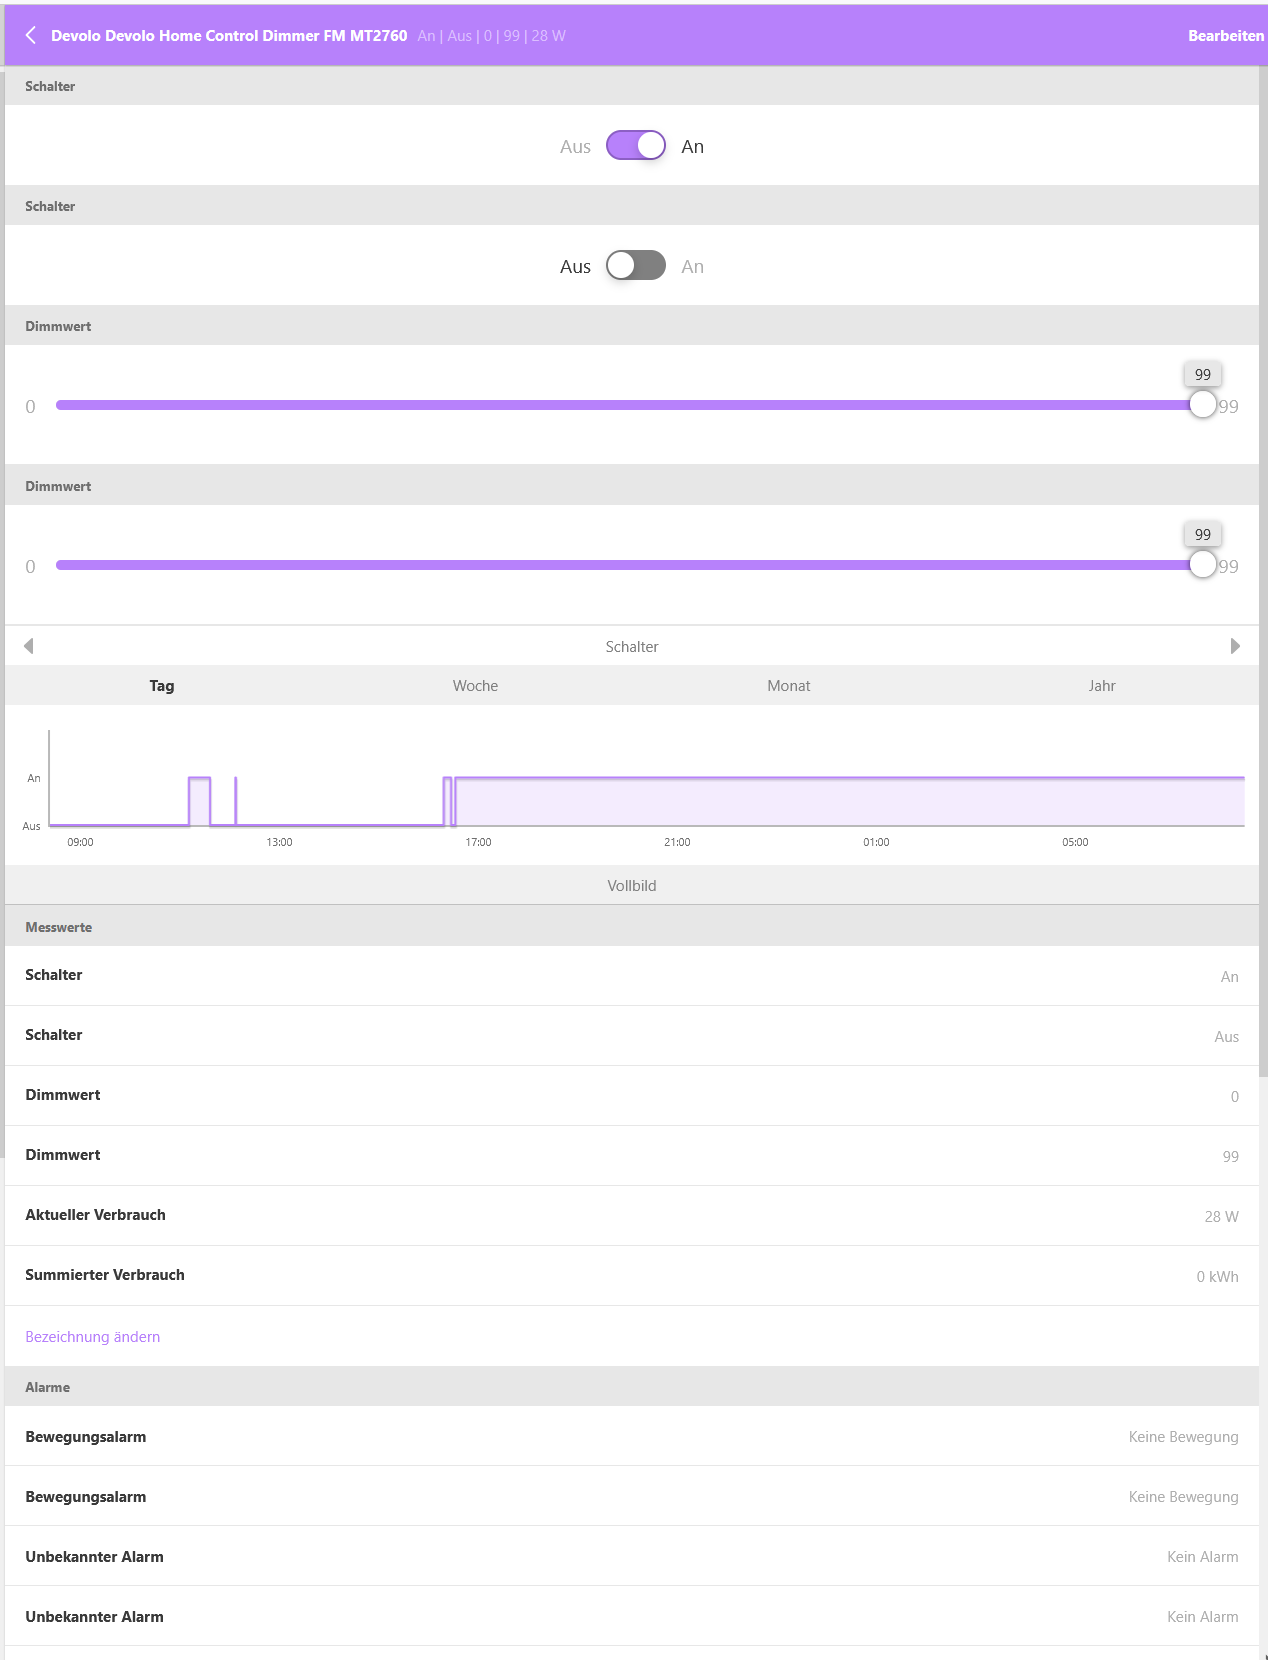Turn off the first Schalter toggle

pos(636,146)
